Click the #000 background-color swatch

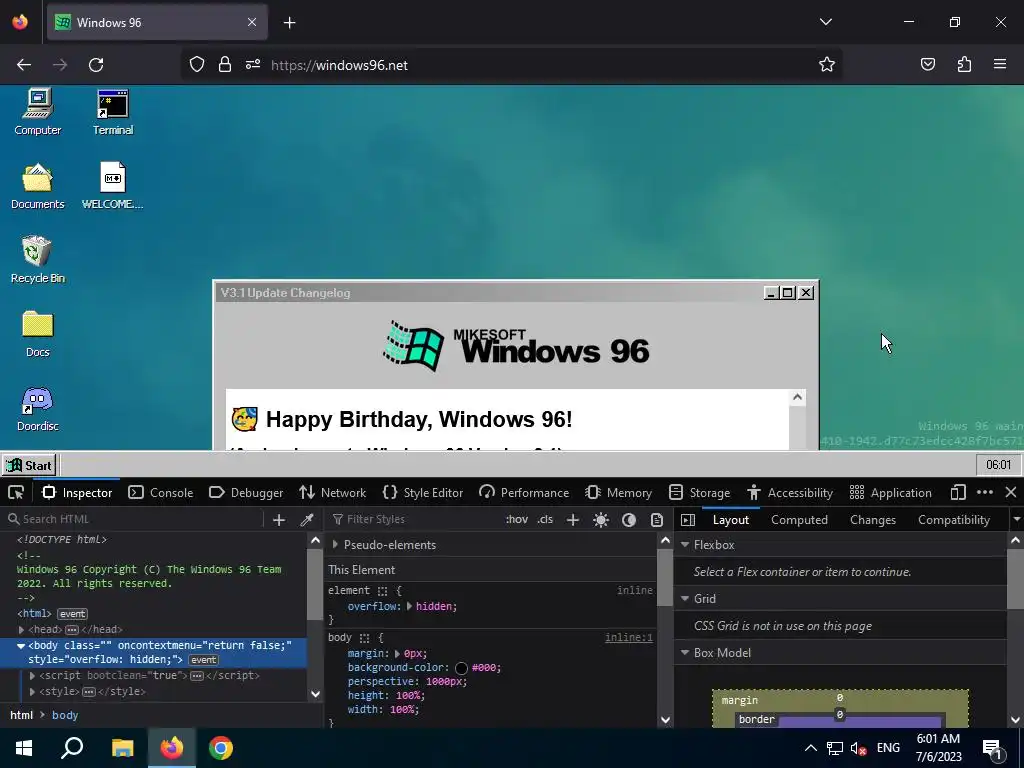pyautogui.click(x=461, y=668)
